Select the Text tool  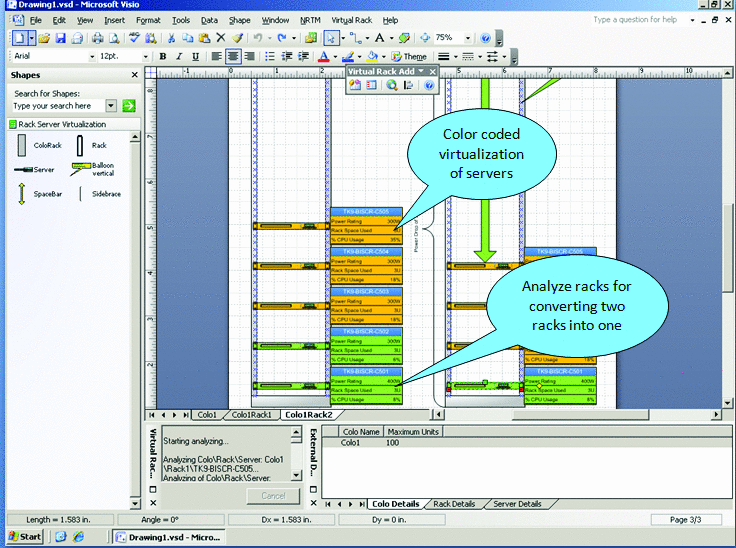(x=380, y=38)
